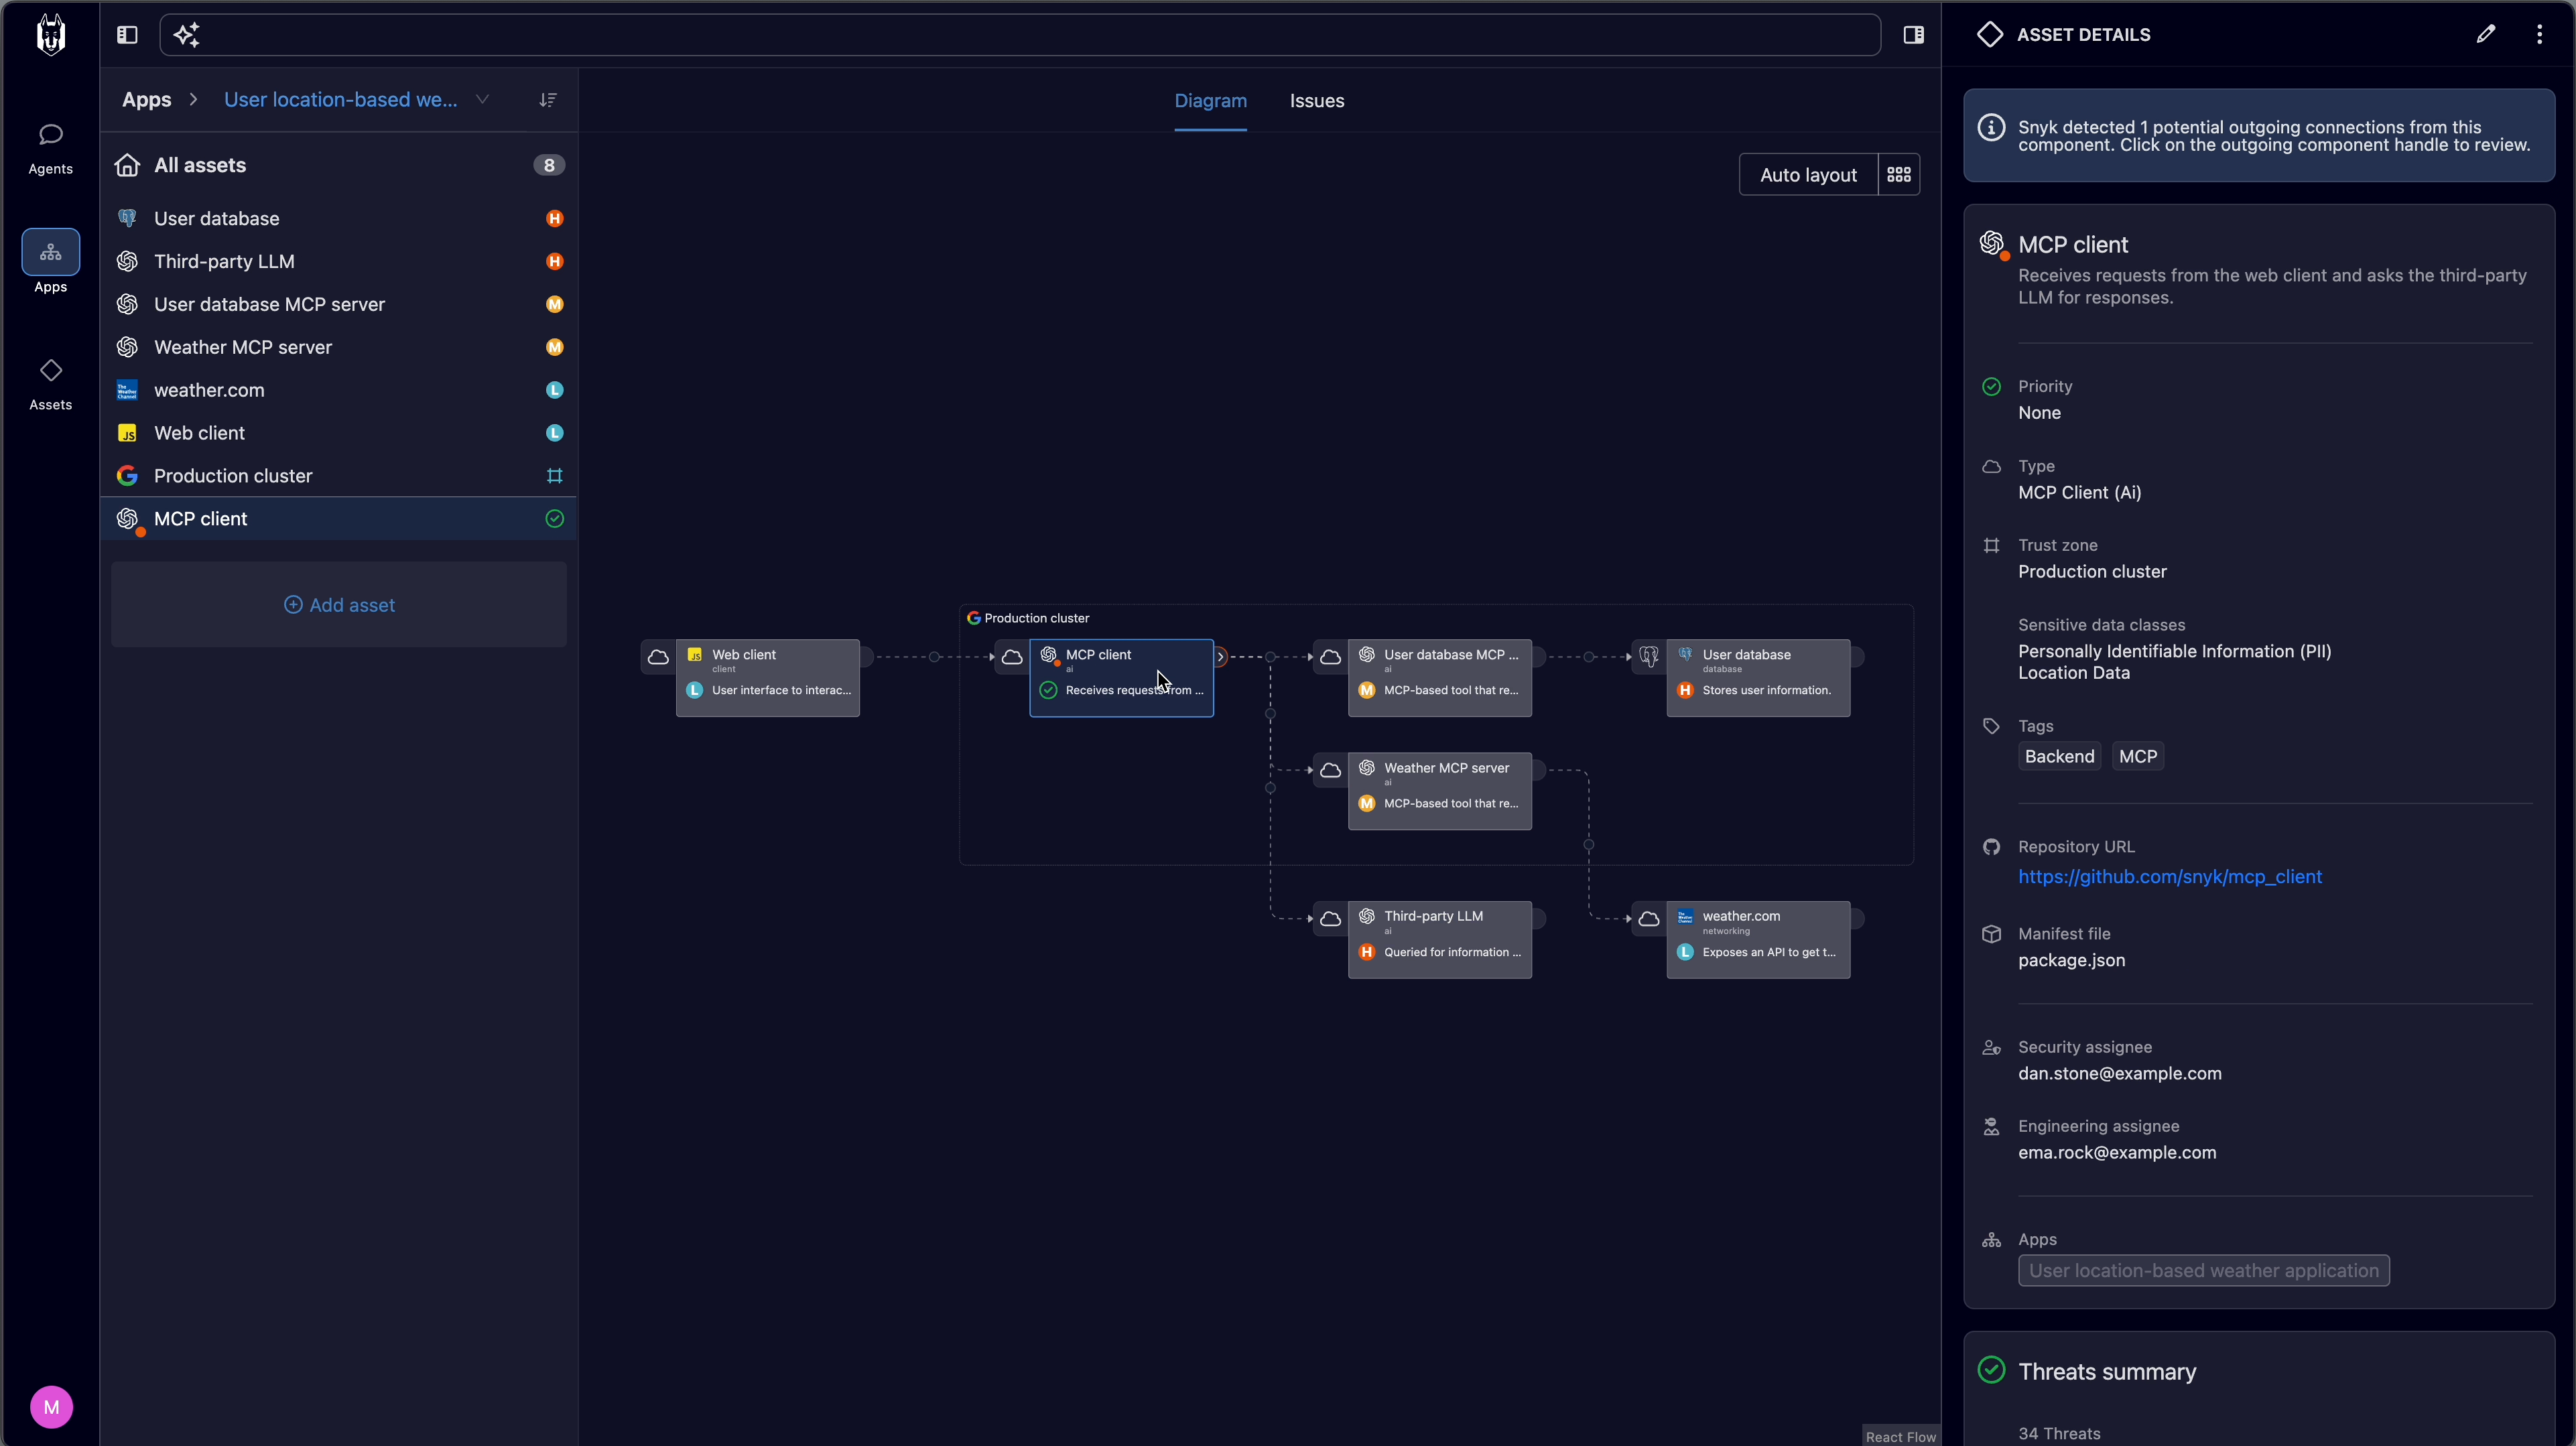Select the Diagram tab
Image resolution: width=2576 pixels, height=1446 pixels.
[1210, 101]
